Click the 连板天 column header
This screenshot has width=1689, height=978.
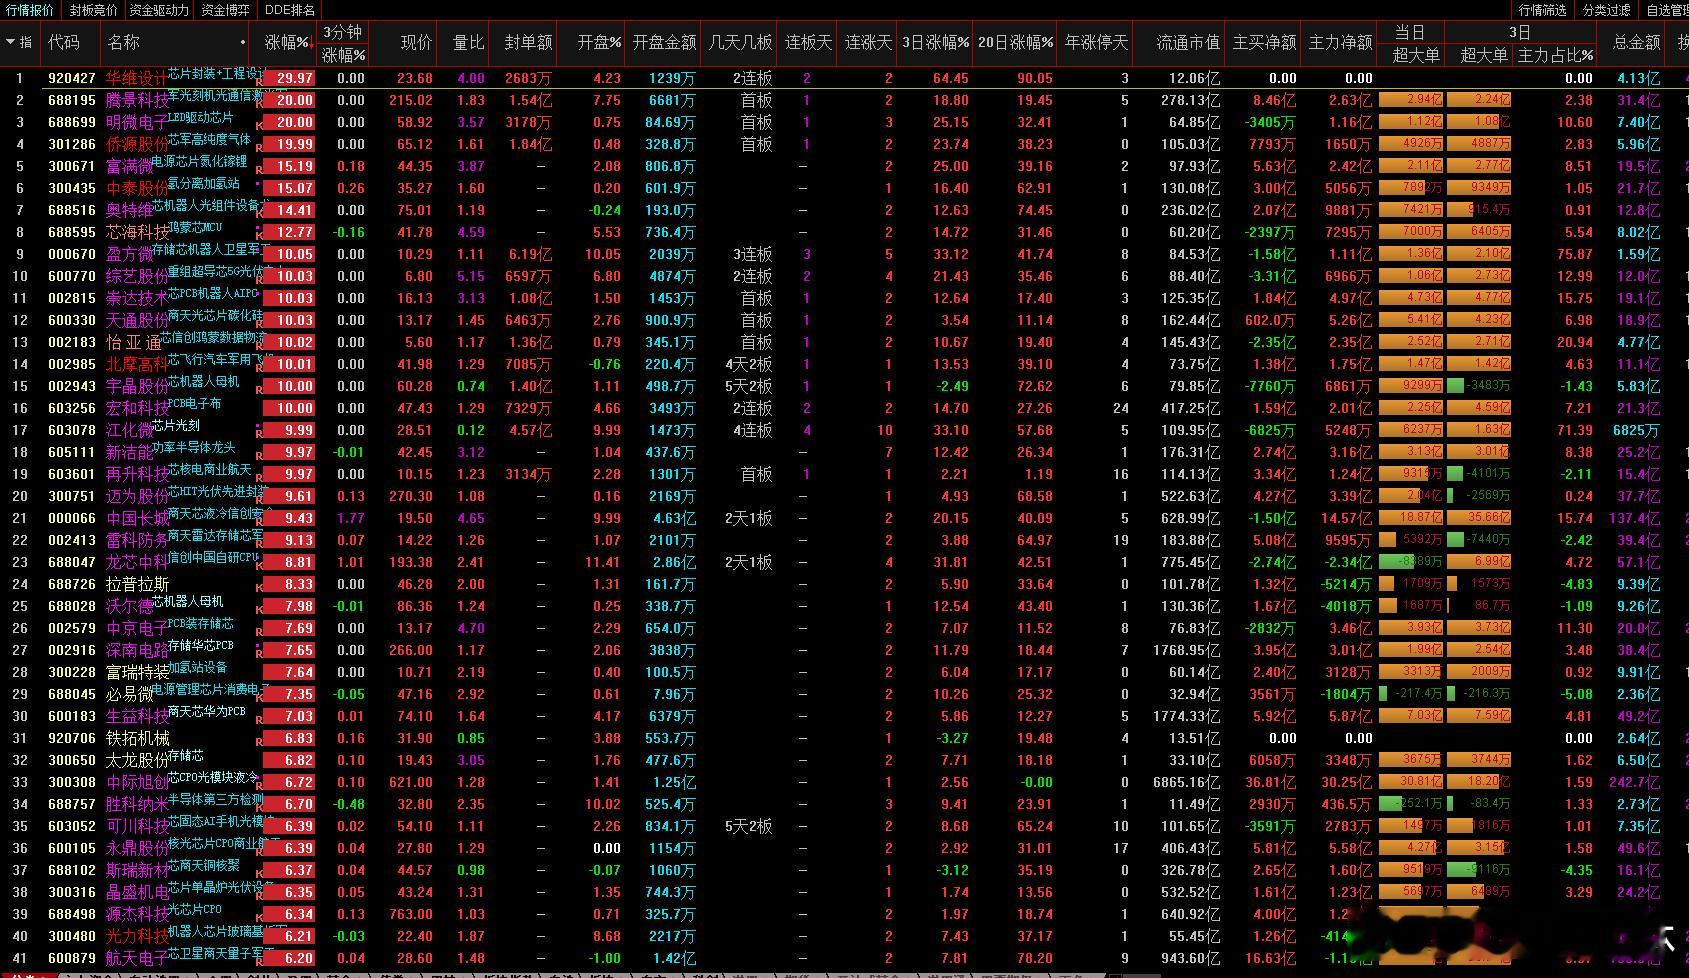808,42
